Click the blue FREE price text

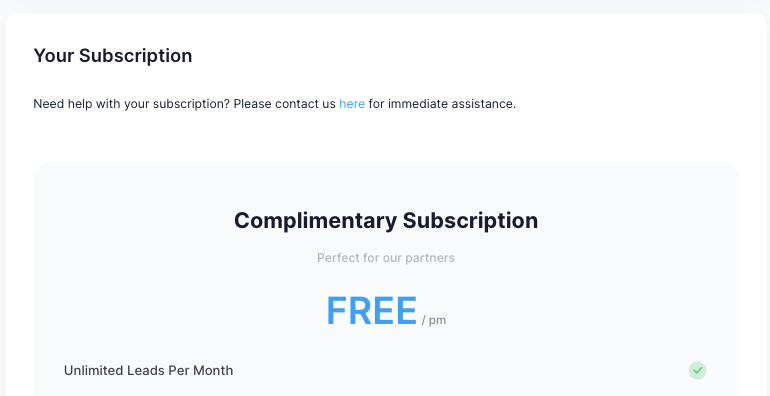[x=372, y=311]
